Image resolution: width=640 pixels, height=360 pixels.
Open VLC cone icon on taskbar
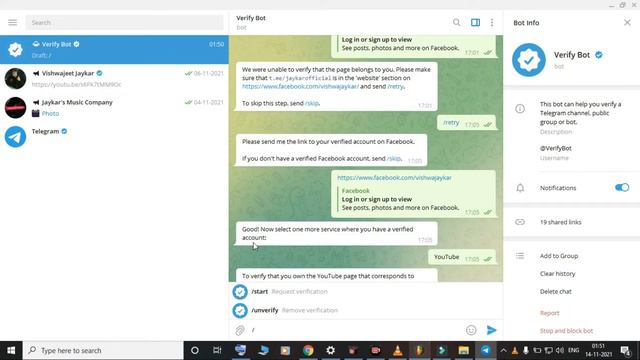pos(398,350)
